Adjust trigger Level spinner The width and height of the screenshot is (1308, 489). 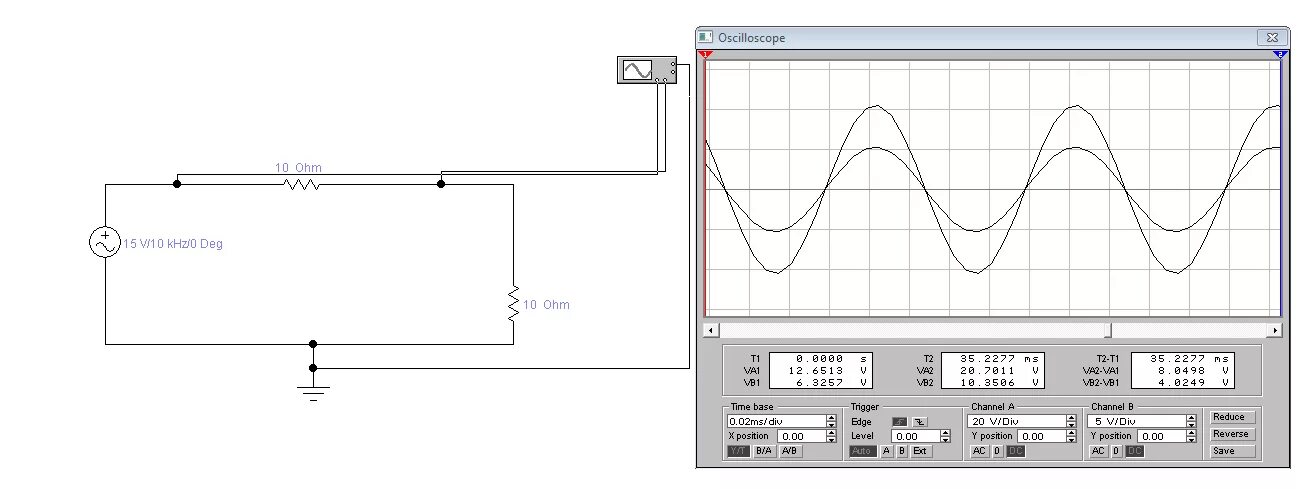coord(946,436)
